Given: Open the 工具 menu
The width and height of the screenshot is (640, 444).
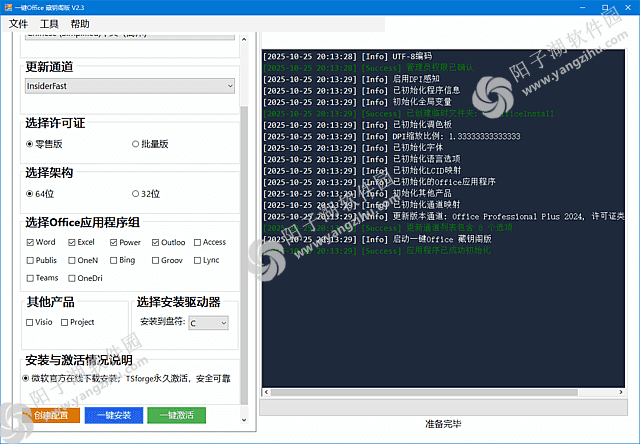Looking at the screenshot, I should (49, 24).
